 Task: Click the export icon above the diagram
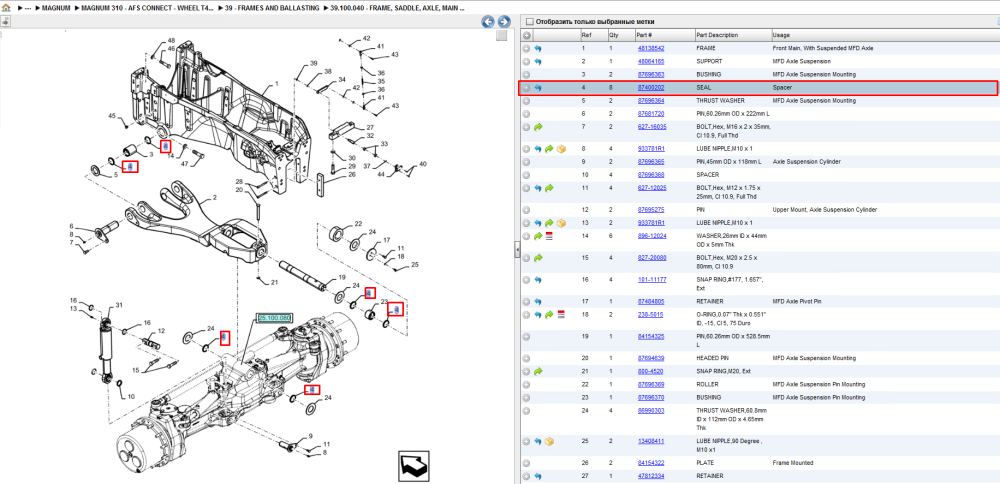tap(4, 21)
